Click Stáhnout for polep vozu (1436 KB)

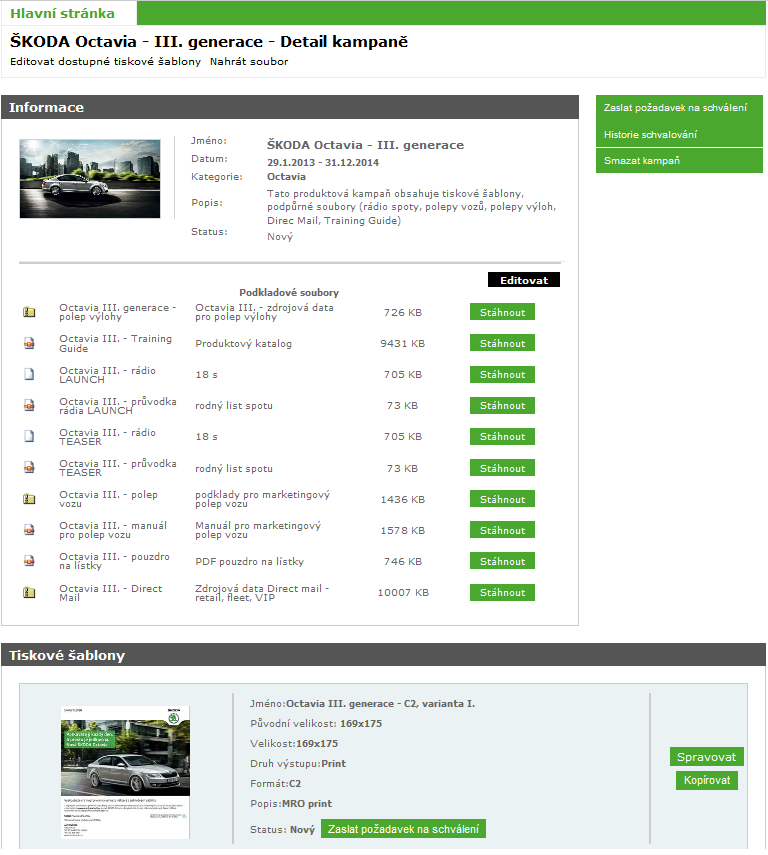point(502,499)
